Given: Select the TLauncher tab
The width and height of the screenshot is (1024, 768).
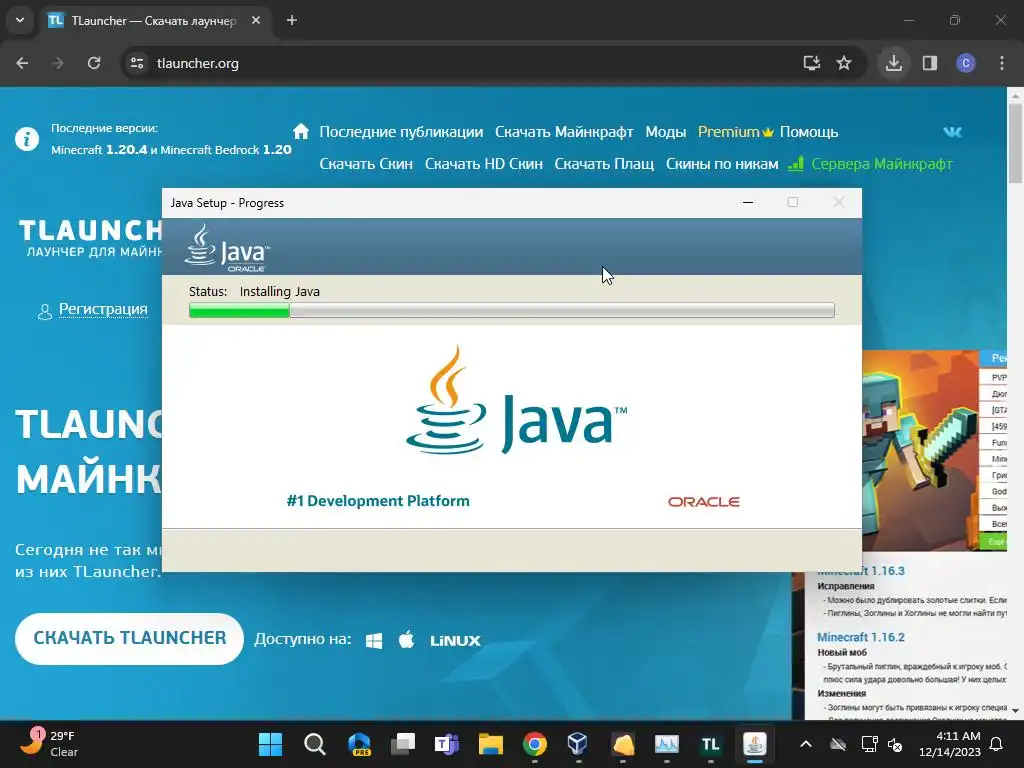Looking at the screenshot, I should tap(154, 20).
